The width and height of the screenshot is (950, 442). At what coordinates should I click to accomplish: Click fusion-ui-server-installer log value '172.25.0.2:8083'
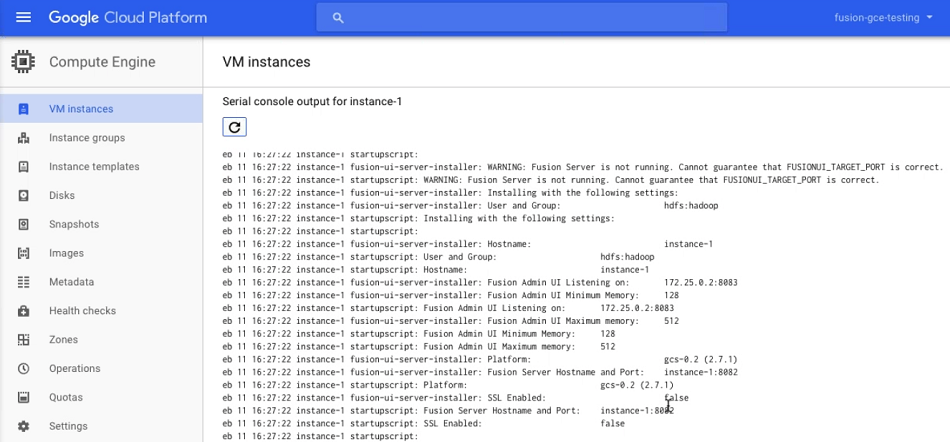701,283
